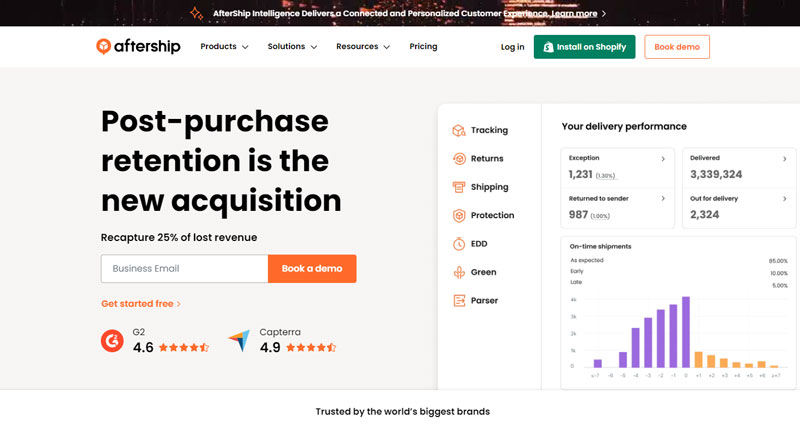Click the Late legend row

pos(679,283)
